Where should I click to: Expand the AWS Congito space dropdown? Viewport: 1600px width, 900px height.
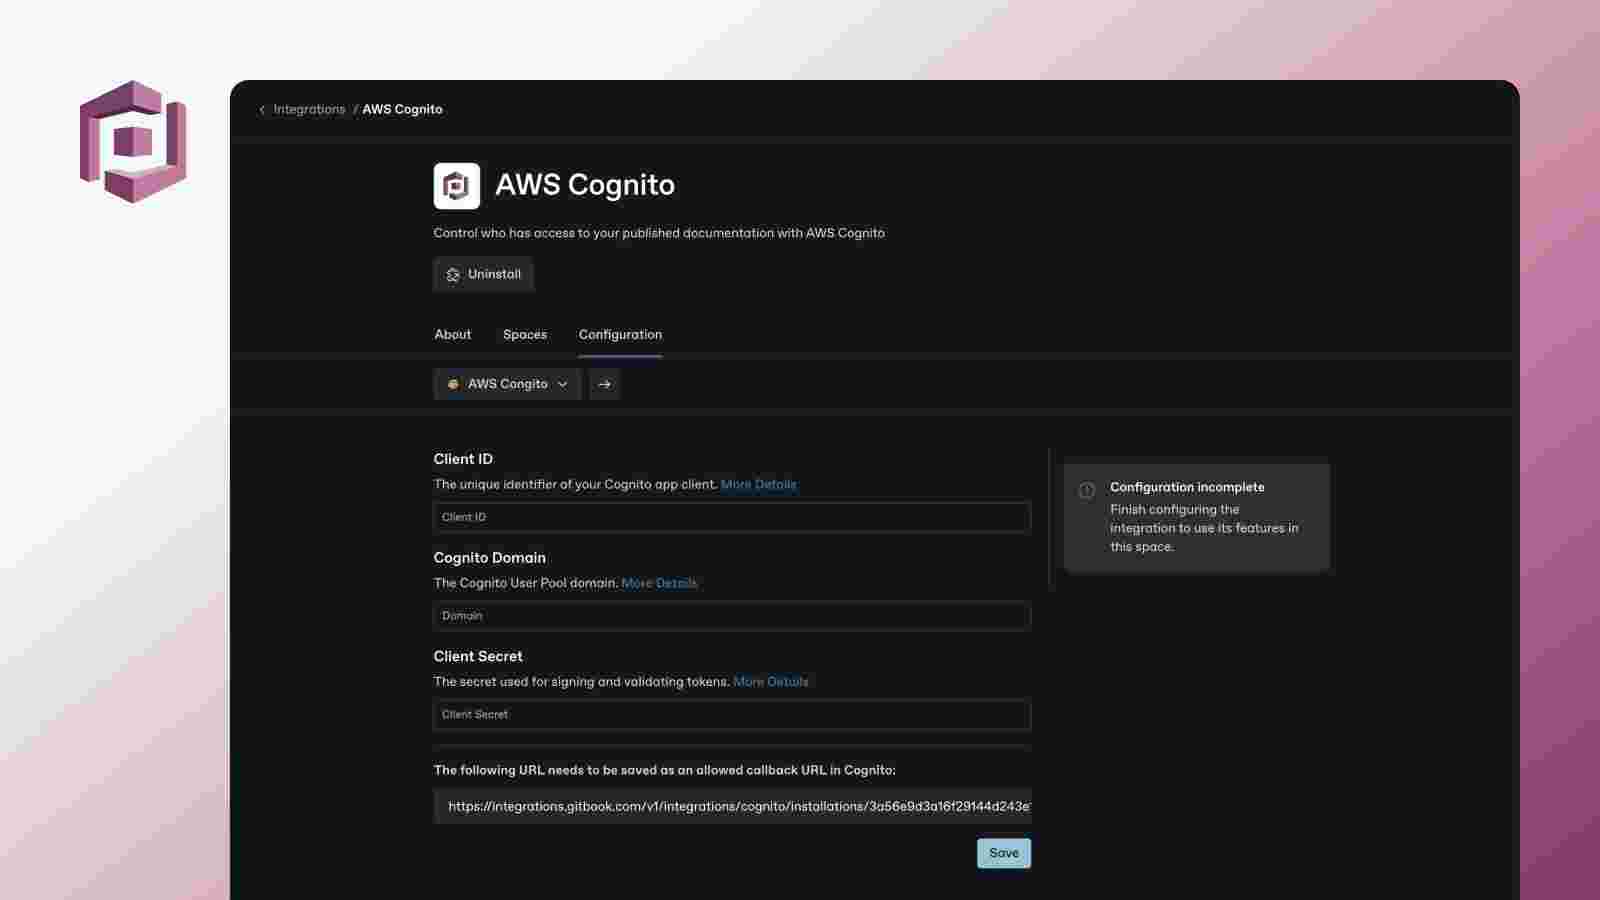pos(507,384)
